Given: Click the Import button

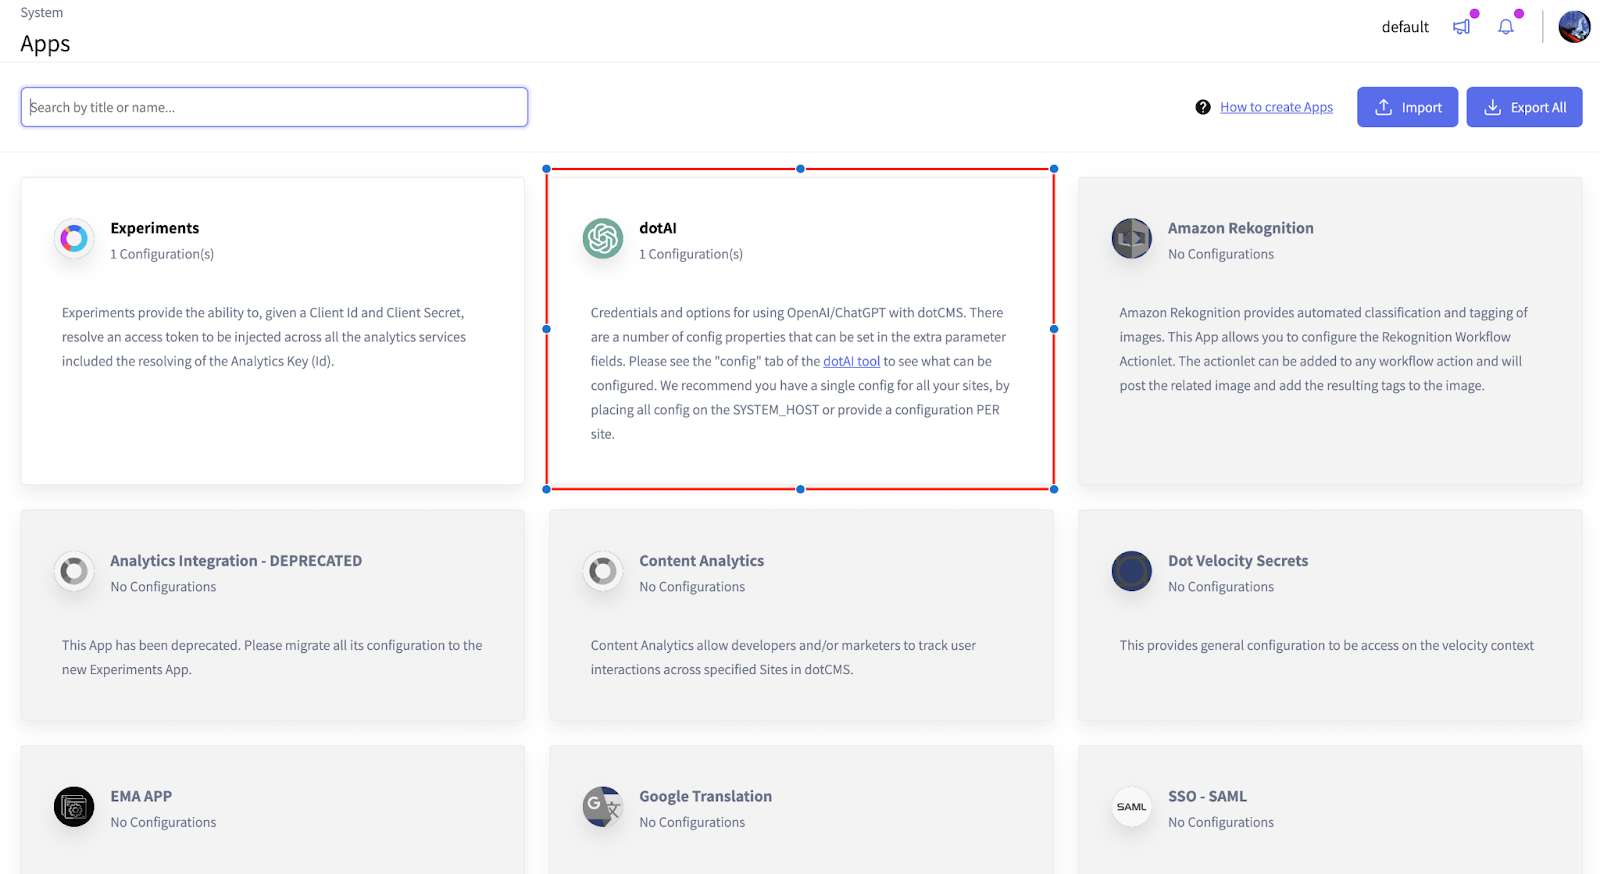Looking at the screenshot, I should tap(1407, 107).
